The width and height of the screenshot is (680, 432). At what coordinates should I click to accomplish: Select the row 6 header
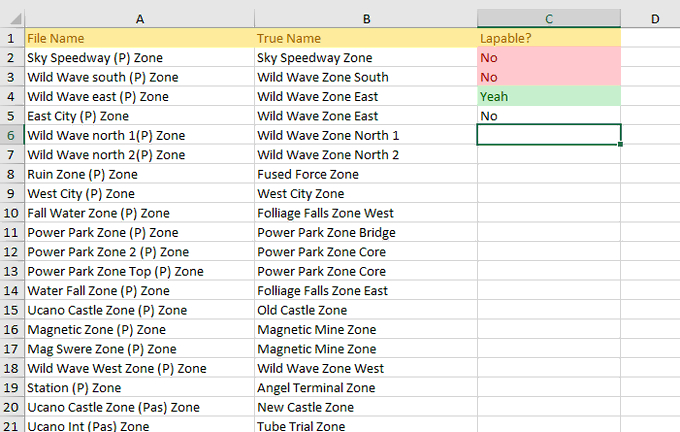pos(12,135)
